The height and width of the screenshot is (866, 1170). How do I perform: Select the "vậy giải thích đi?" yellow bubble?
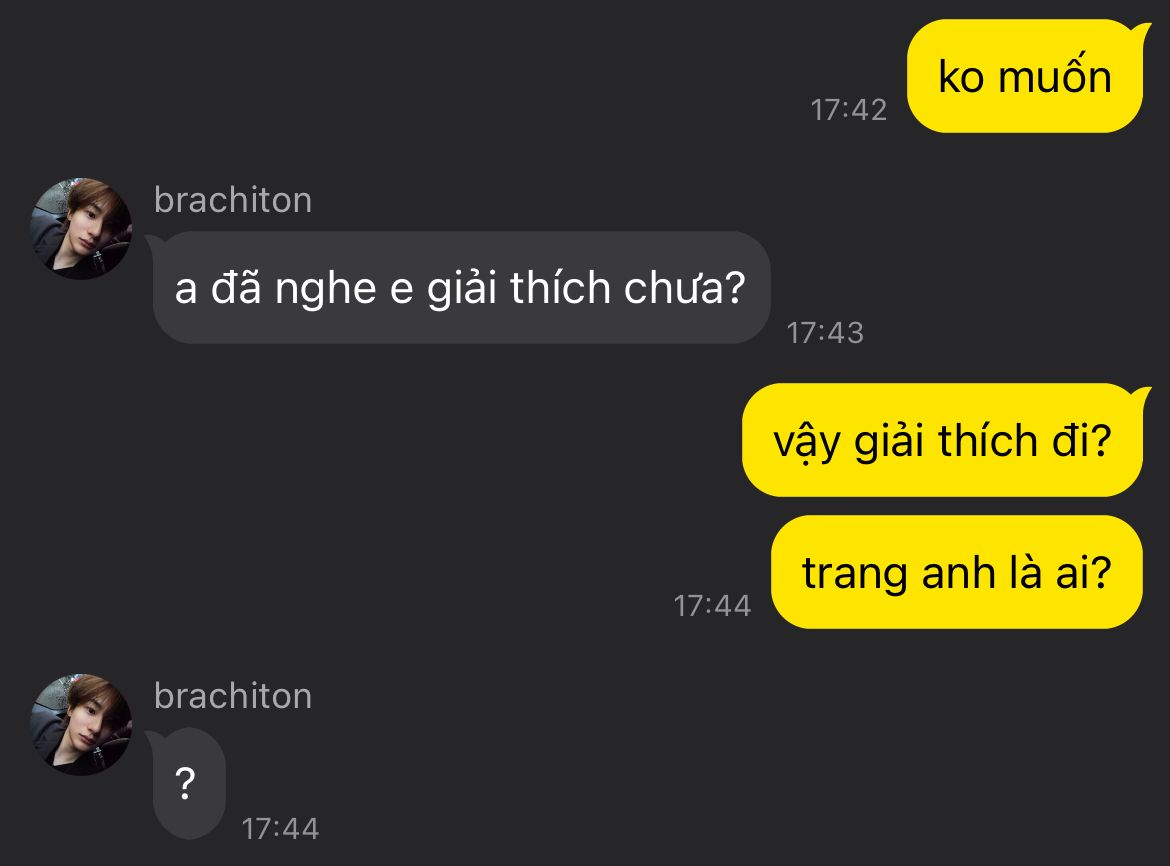[x=943, y=440]
